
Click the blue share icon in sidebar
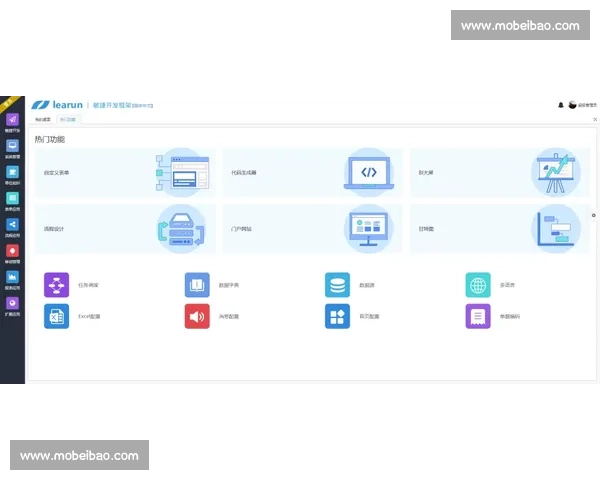point(12,225)
